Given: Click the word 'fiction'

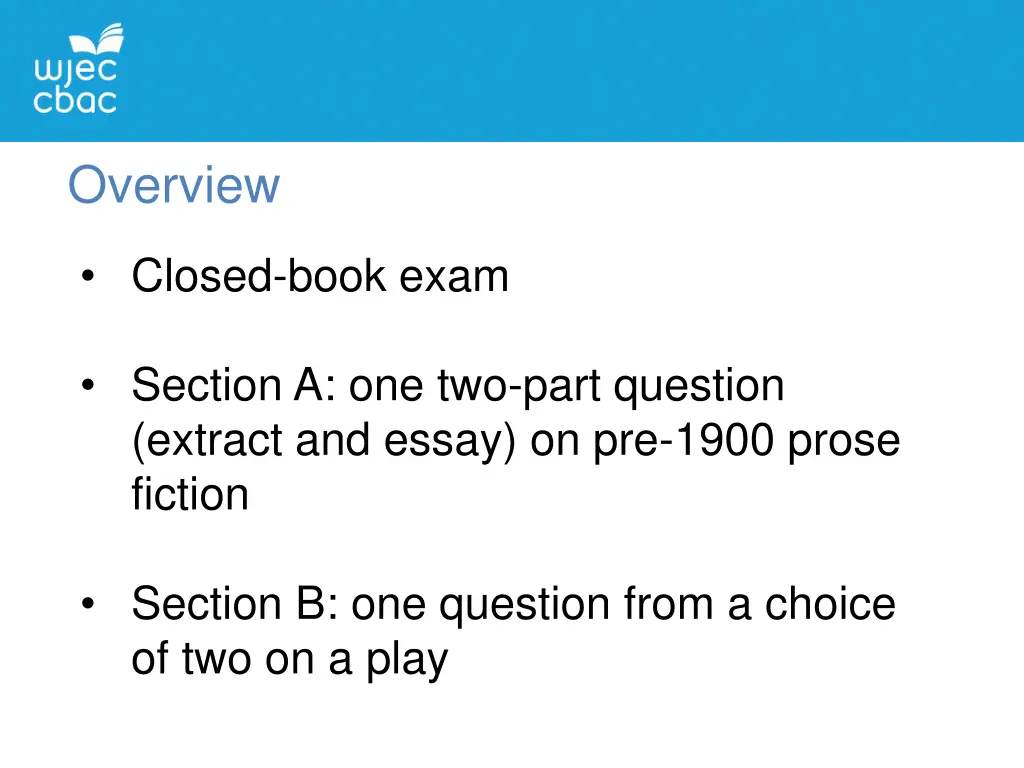Looking at the screenshot, I should click(x=190, y=494).
